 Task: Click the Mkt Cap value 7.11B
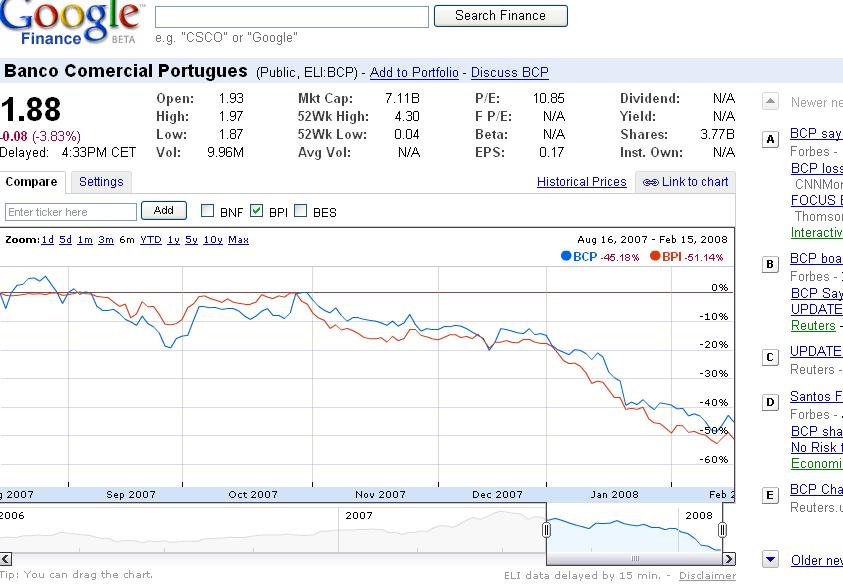click(402, 98)
